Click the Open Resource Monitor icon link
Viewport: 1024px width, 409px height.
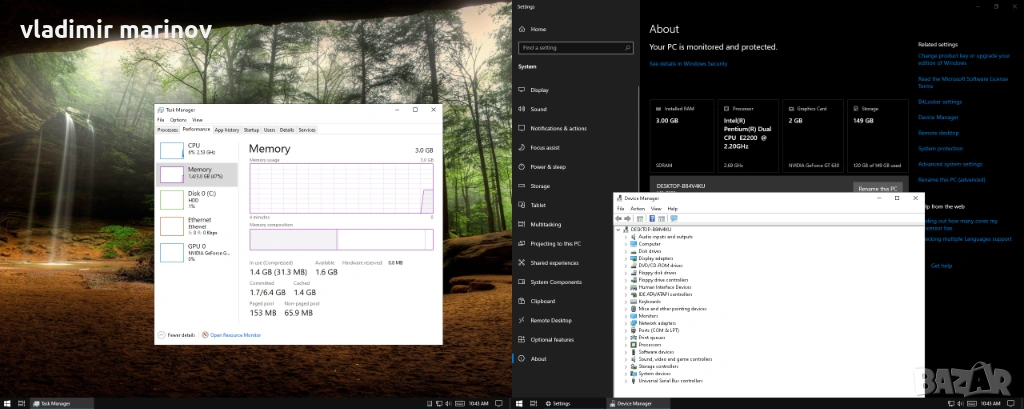click(205, 335)
